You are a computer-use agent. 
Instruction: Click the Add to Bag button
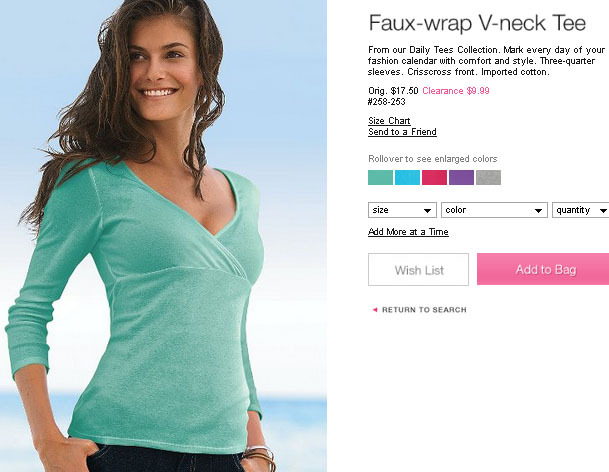(543, 269)
